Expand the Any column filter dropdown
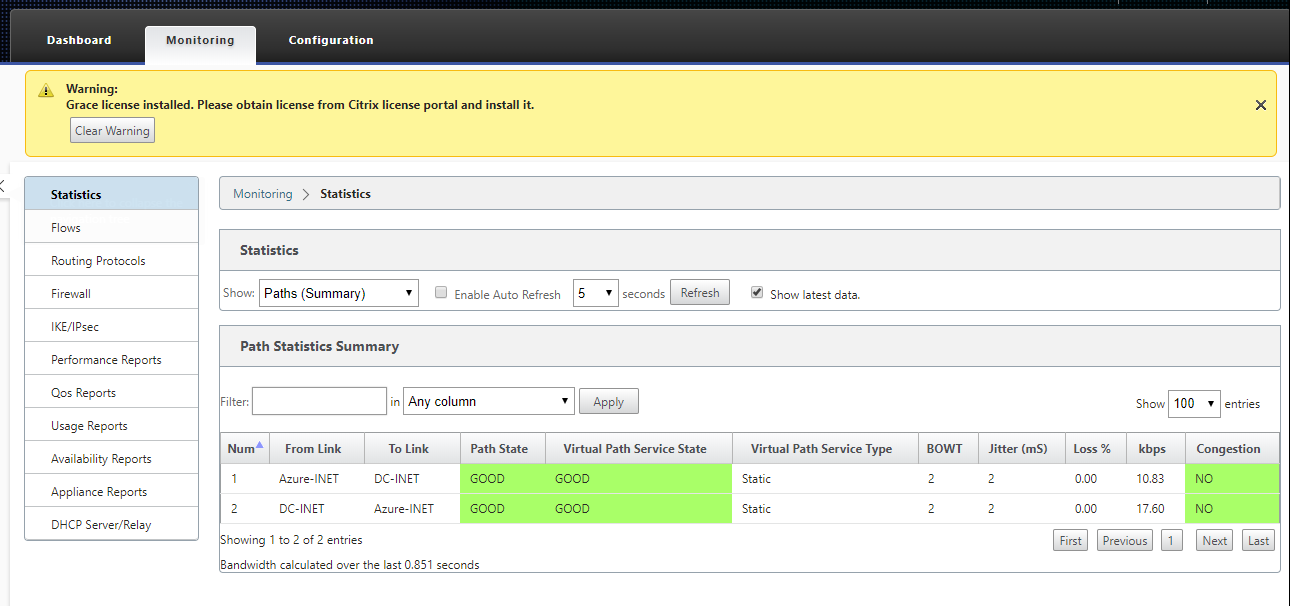This screenshot has height=606, width=1290. pyautogui.click(x=489, y=401)
